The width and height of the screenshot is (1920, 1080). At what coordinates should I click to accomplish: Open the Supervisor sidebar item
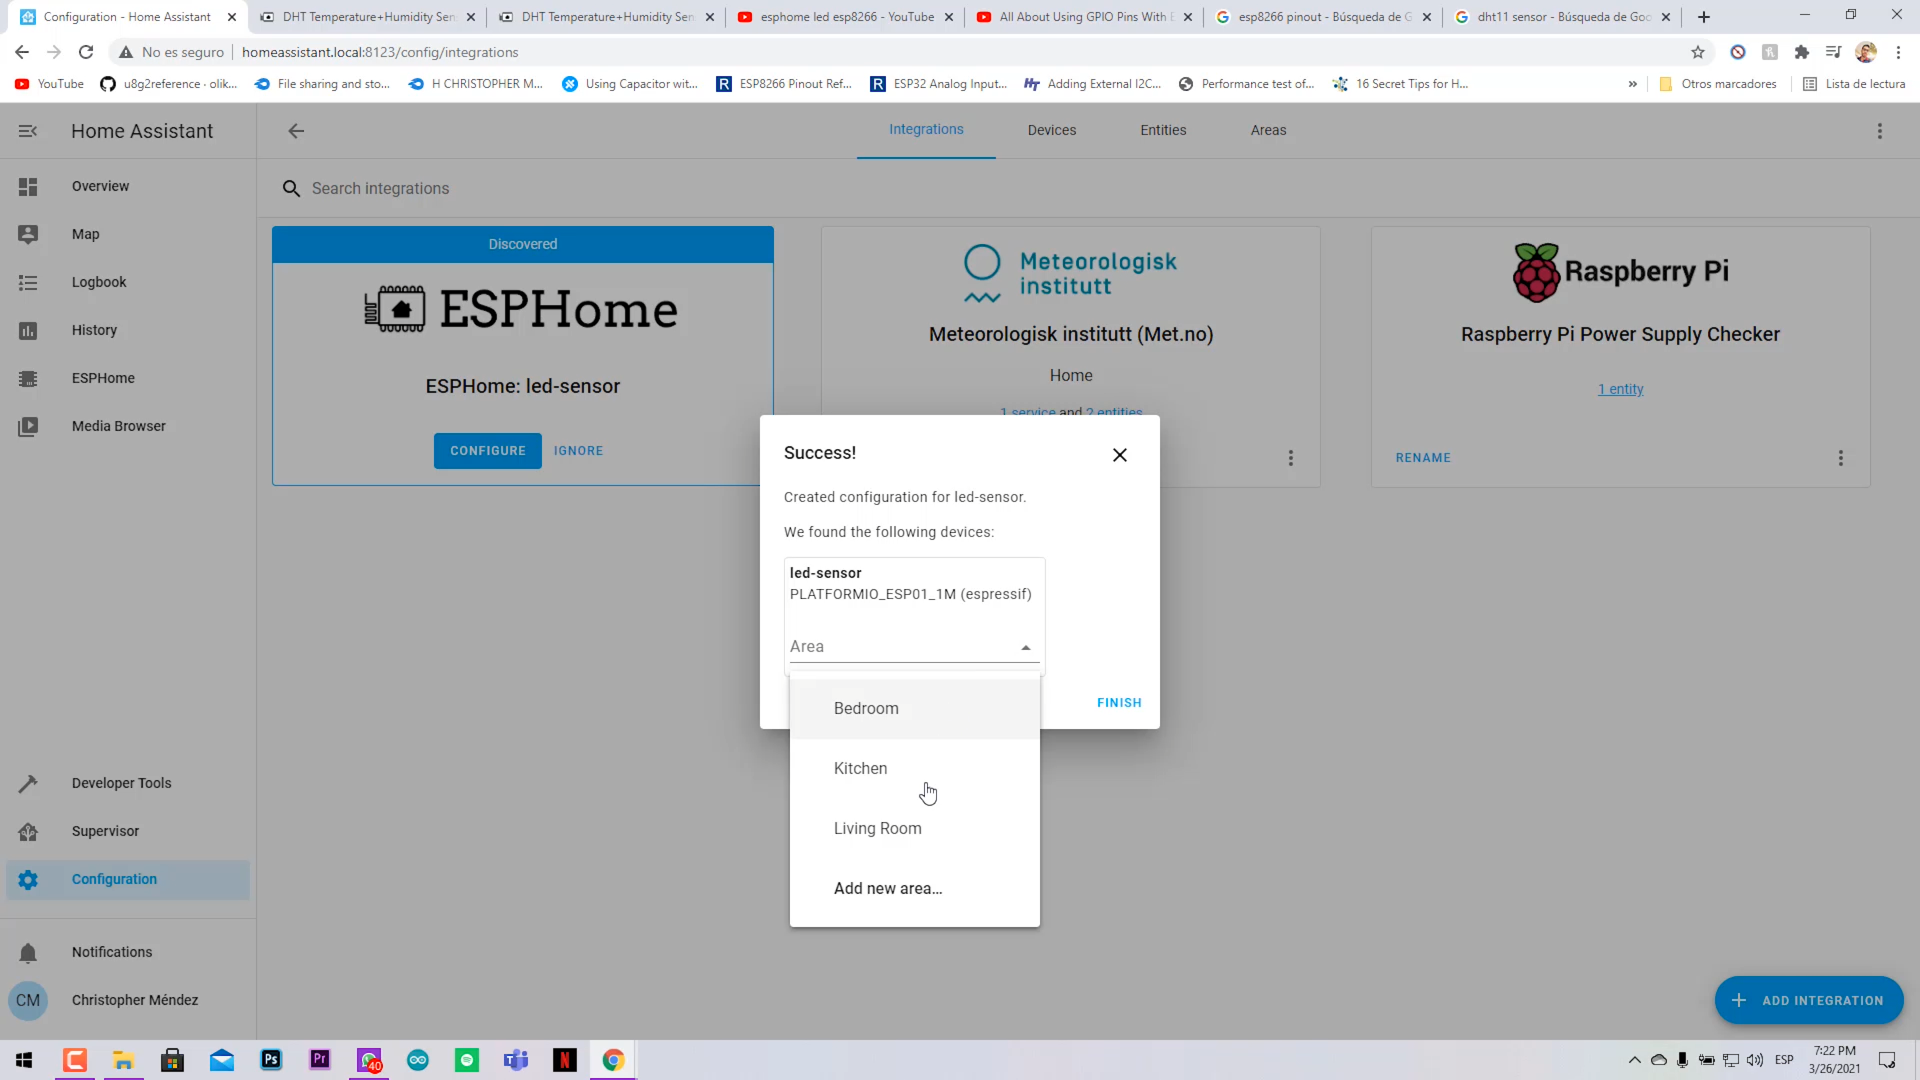point(105,831)
